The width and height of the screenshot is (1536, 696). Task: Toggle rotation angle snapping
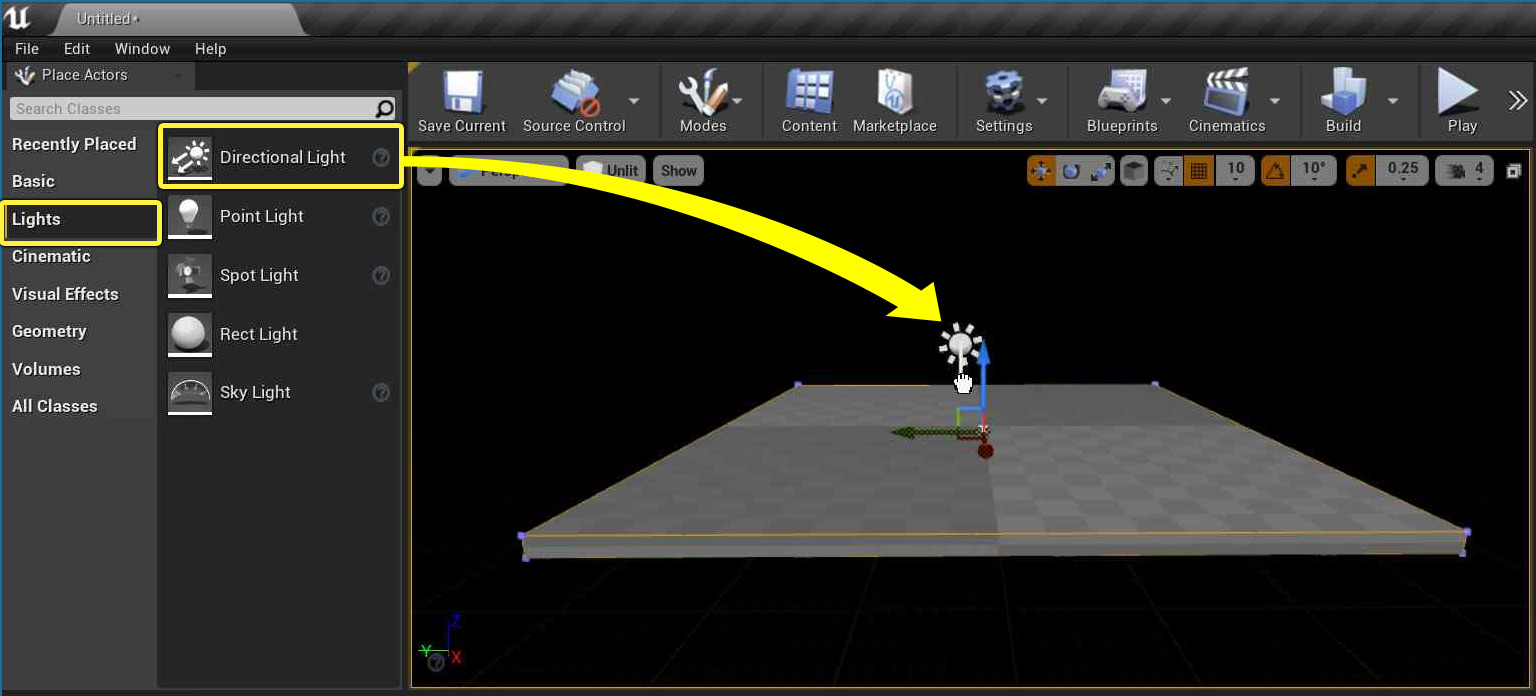[1275, 171]
